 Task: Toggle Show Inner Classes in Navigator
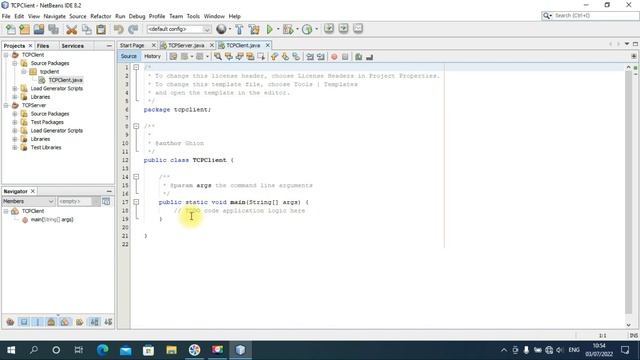[65, 322]
